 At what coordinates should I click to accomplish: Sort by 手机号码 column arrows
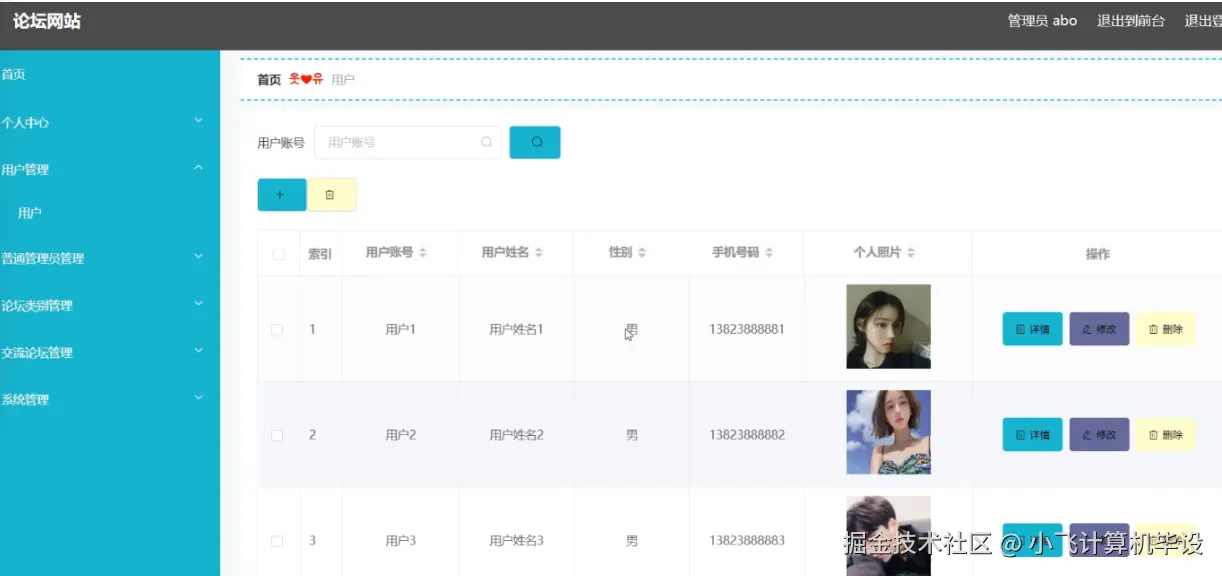tap(769, 253)
